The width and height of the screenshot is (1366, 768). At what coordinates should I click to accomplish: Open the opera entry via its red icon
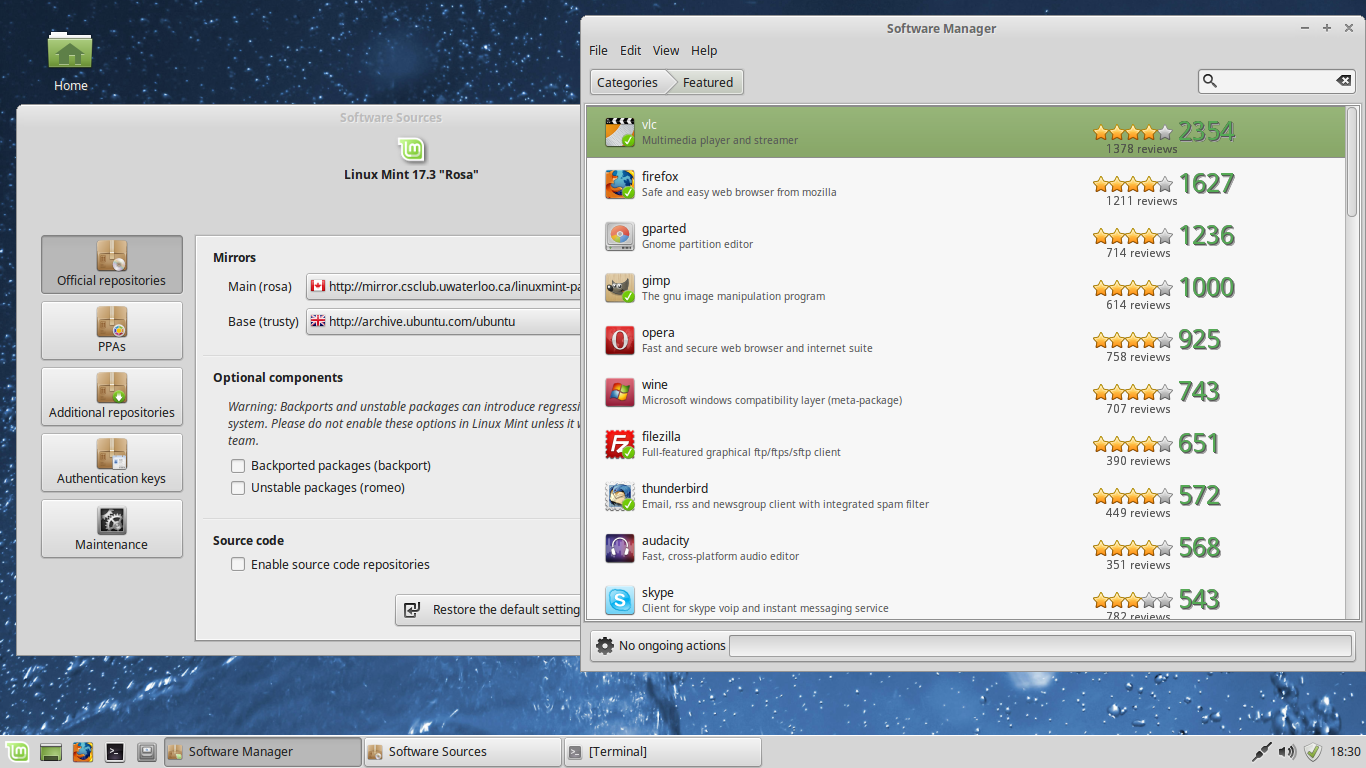620,340
